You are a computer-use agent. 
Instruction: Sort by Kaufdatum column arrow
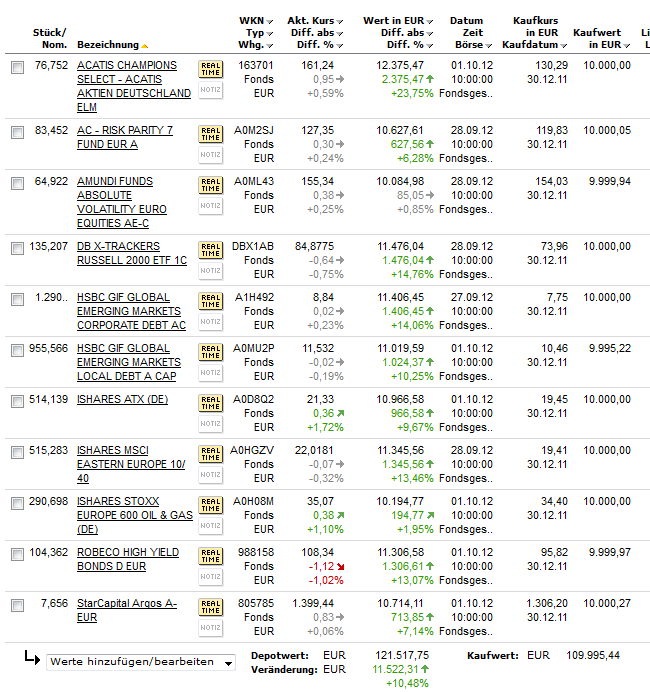tap(563, 45)
